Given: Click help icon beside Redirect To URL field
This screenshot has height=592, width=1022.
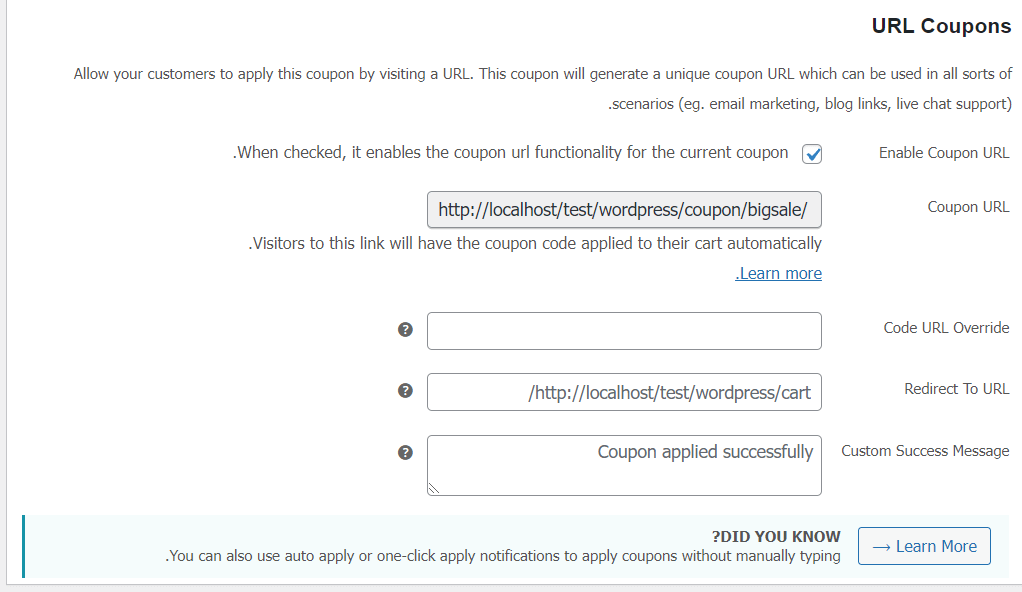Looking at the screenshot, I should [405, 390].
